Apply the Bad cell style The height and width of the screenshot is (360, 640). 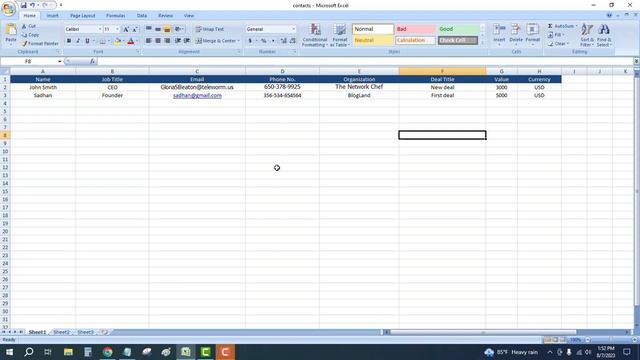(x=415, y=29)
